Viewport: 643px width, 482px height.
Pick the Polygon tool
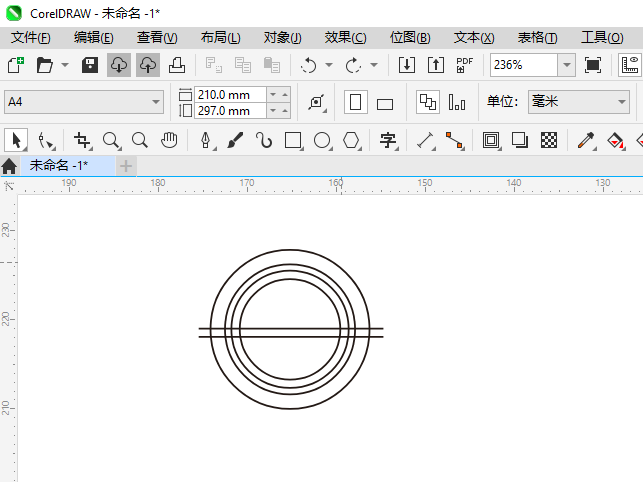point(351,140)
